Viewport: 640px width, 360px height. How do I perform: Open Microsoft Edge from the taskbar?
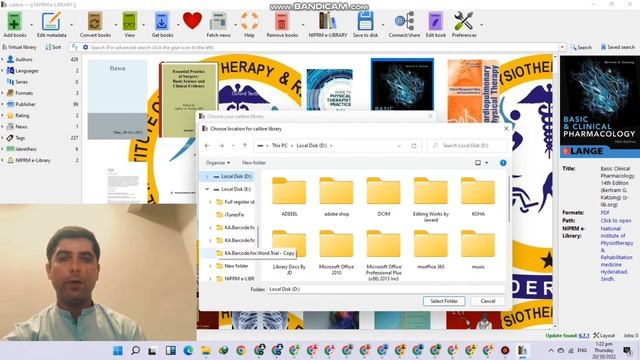(188, 351)
